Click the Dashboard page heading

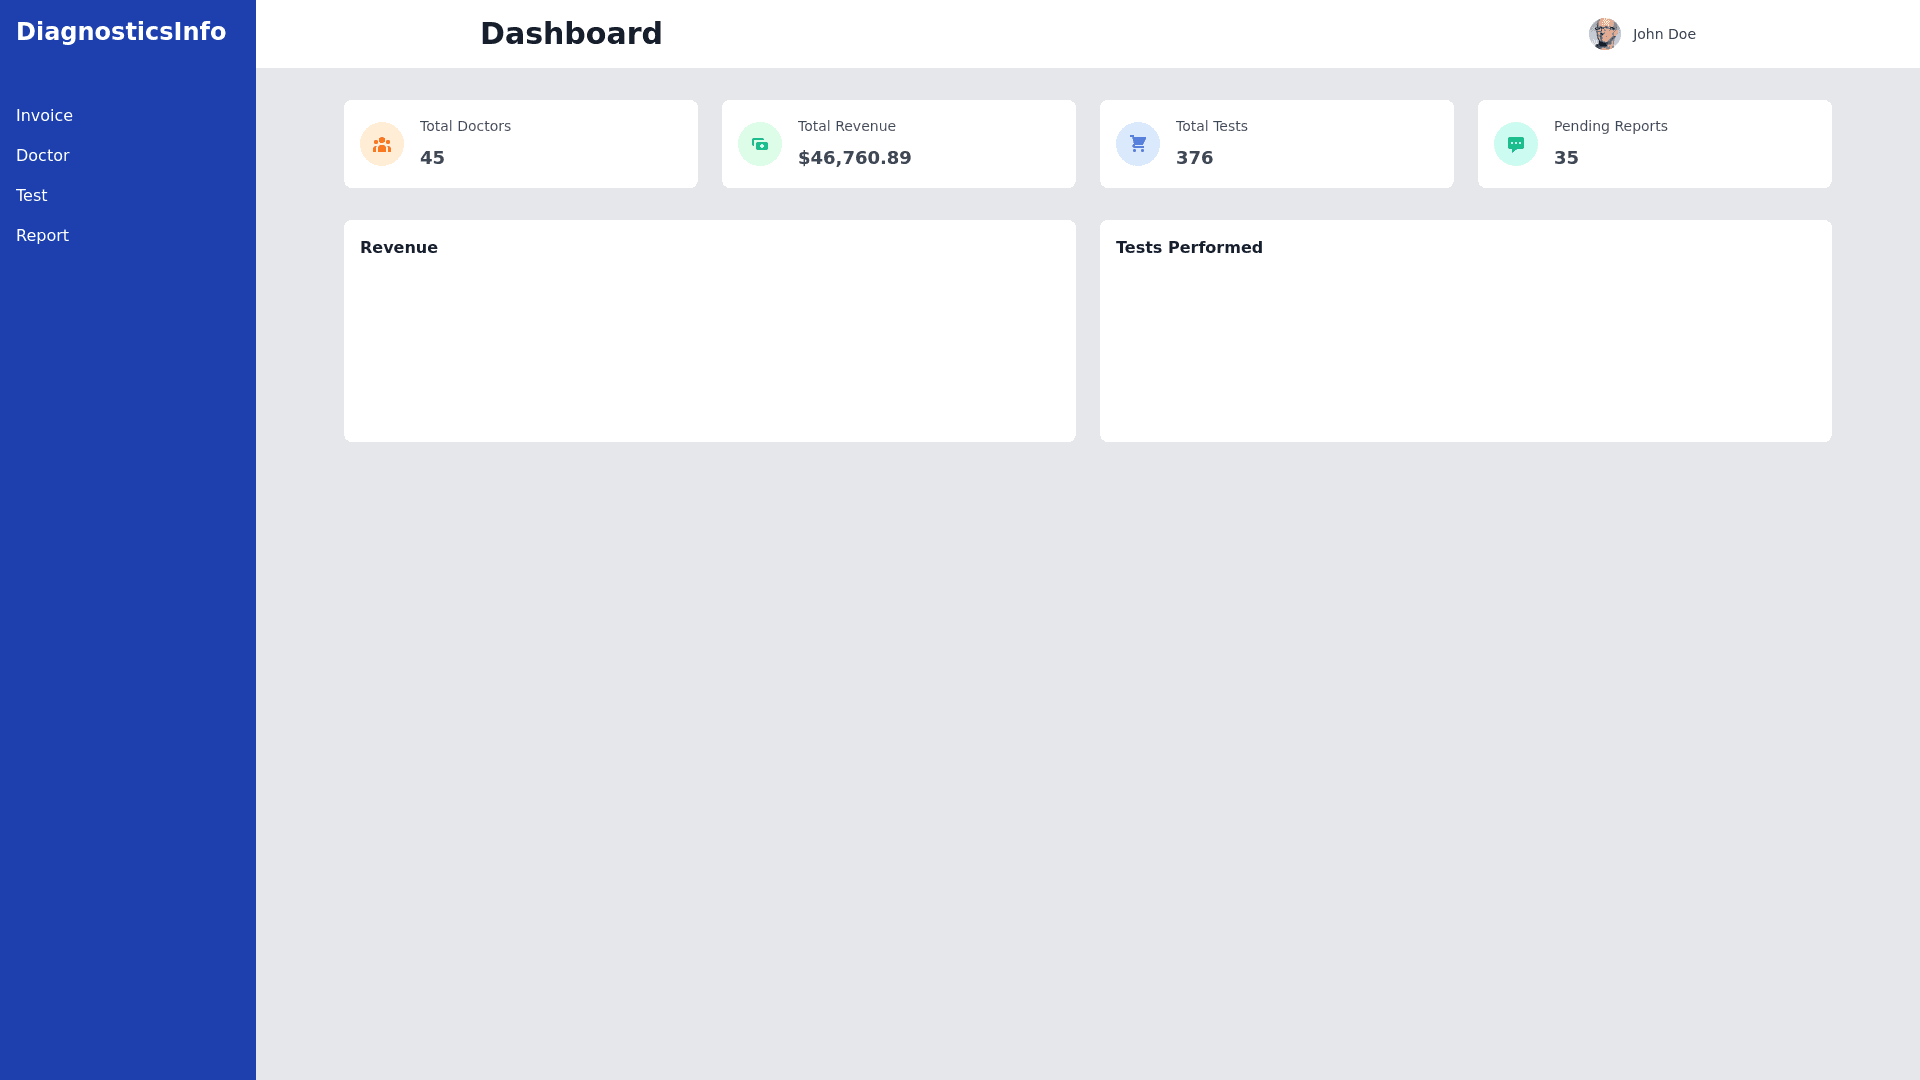[x=571, y=34]
